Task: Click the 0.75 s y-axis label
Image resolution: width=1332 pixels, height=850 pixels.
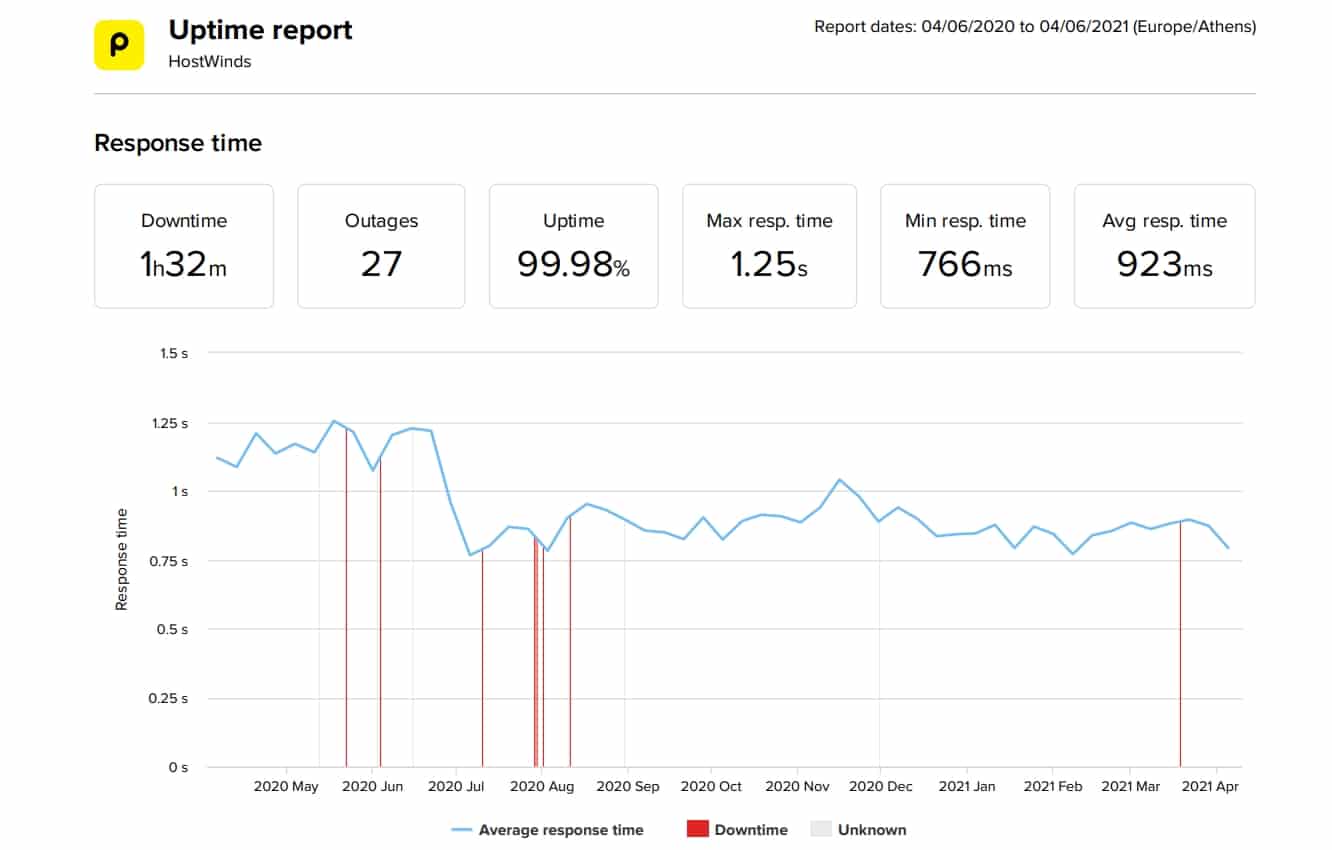Action: pos(170,561)
